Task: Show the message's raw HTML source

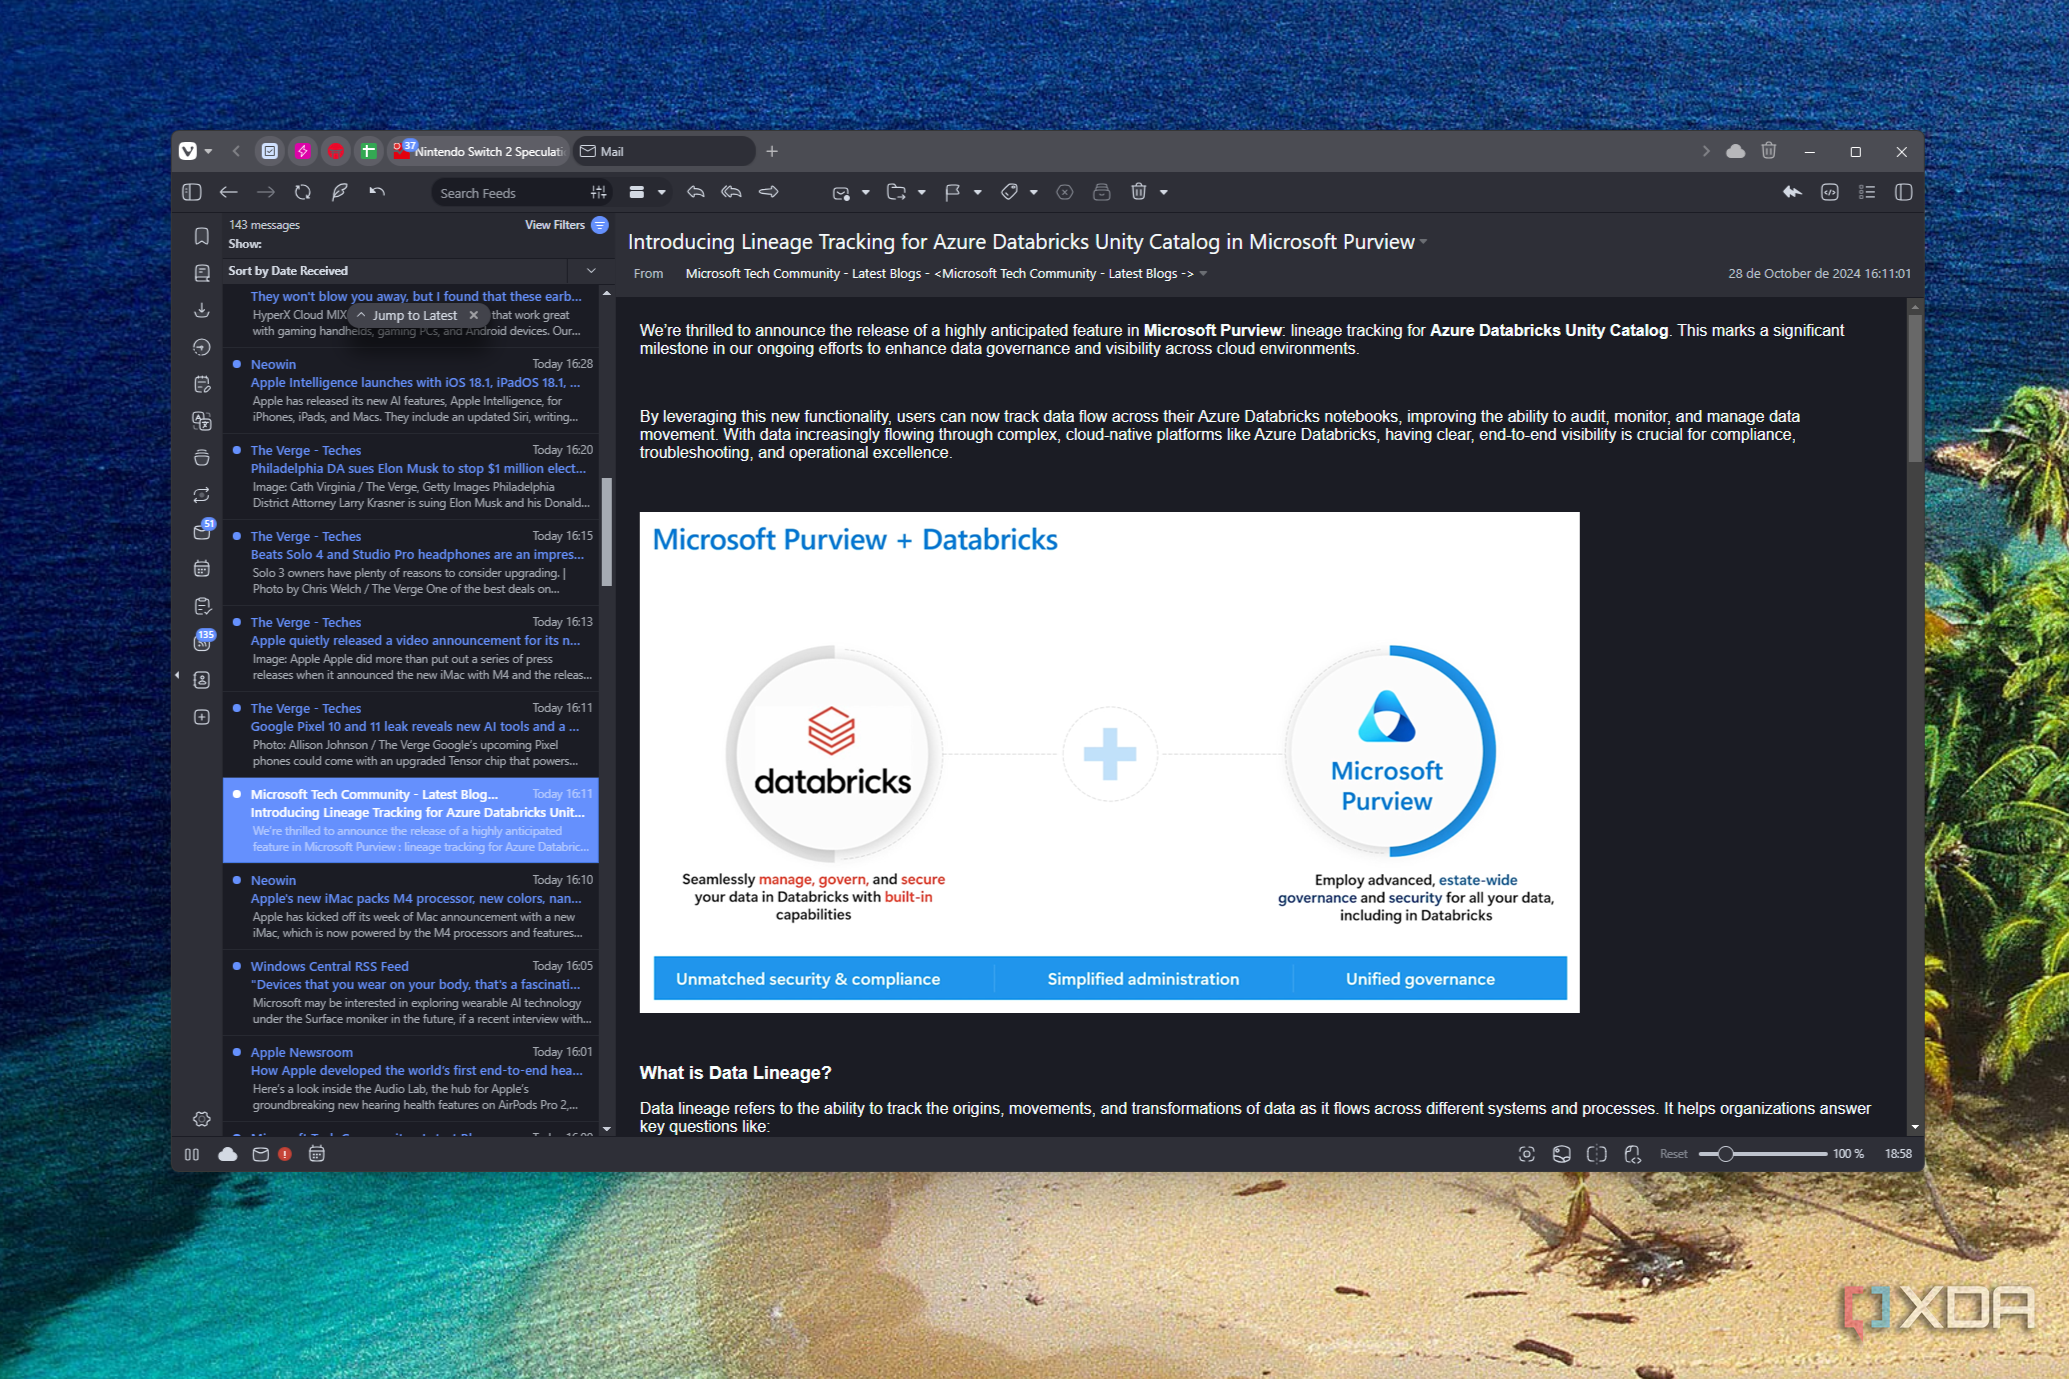Action: pyautogui.click(x=1829, y=192)
